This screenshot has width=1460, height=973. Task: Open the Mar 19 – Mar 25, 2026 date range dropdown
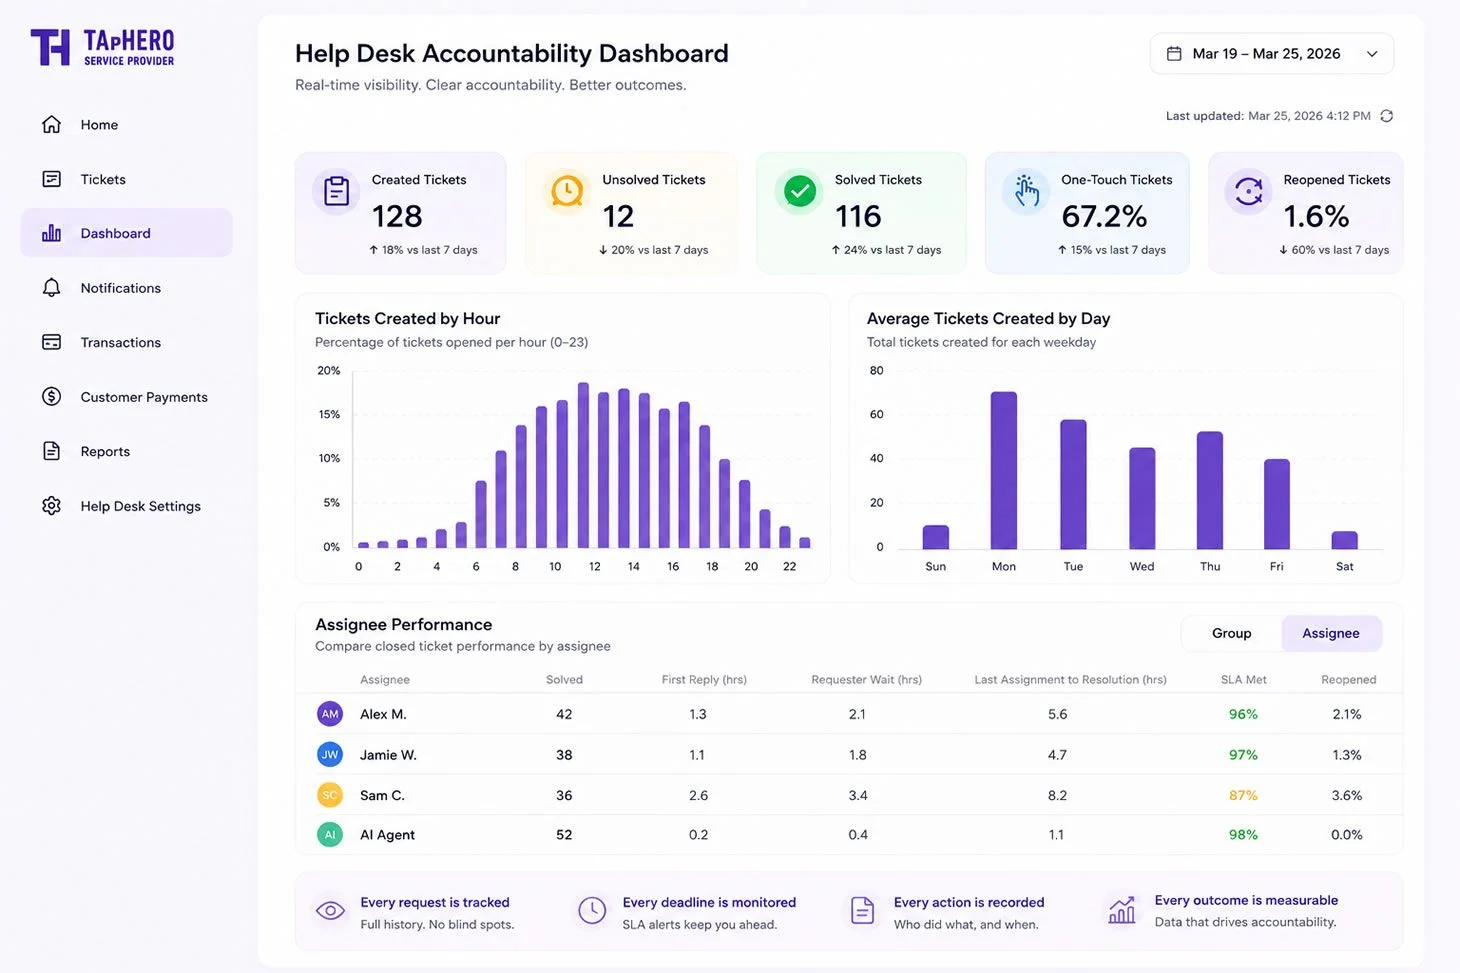1271,54
